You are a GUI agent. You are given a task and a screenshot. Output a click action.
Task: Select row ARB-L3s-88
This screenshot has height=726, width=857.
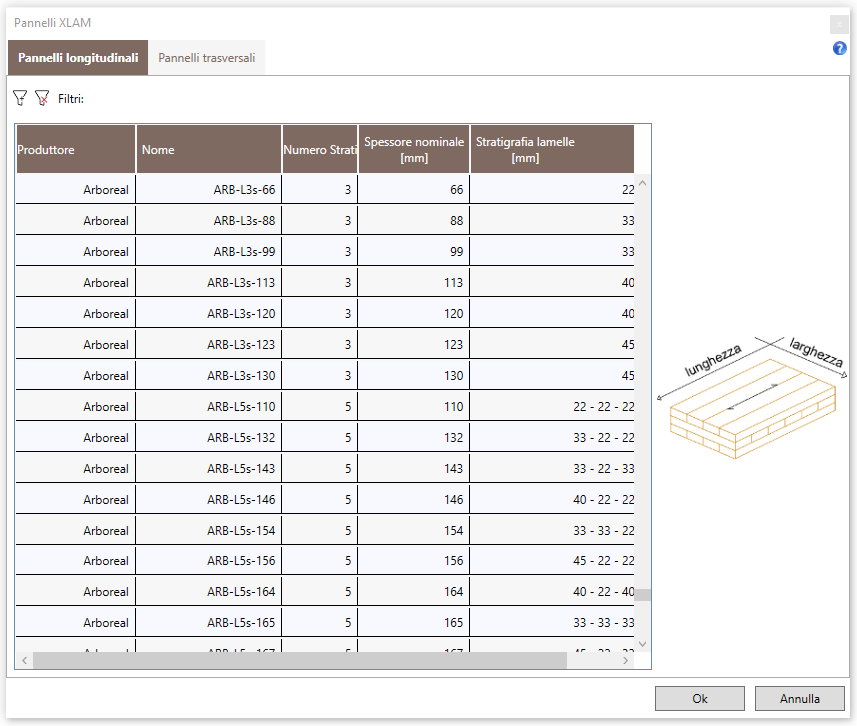325,220
